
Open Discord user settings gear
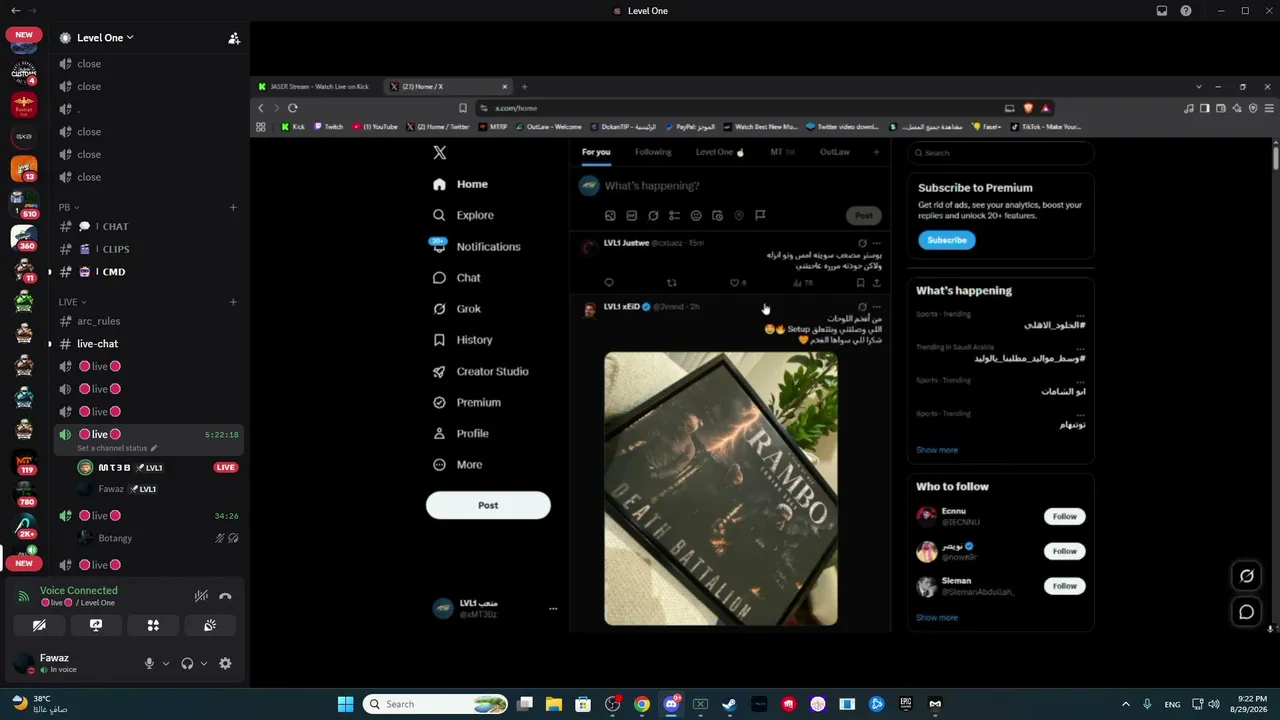point(225,663)
